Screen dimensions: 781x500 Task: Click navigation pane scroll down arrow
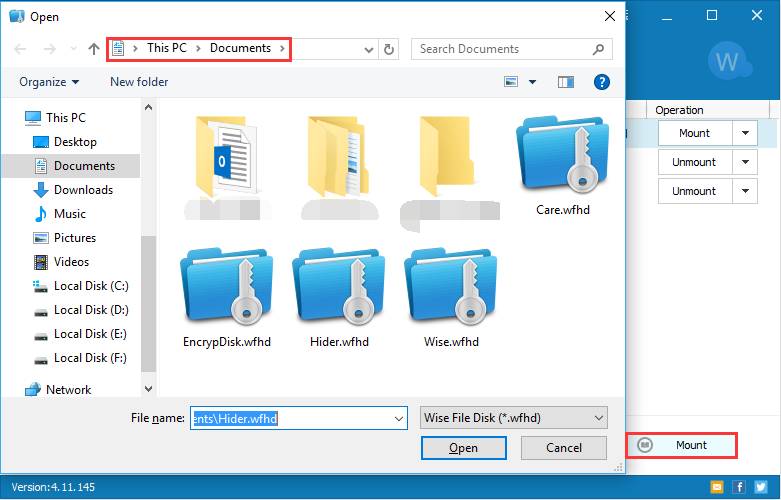click(x=148, y=388)
